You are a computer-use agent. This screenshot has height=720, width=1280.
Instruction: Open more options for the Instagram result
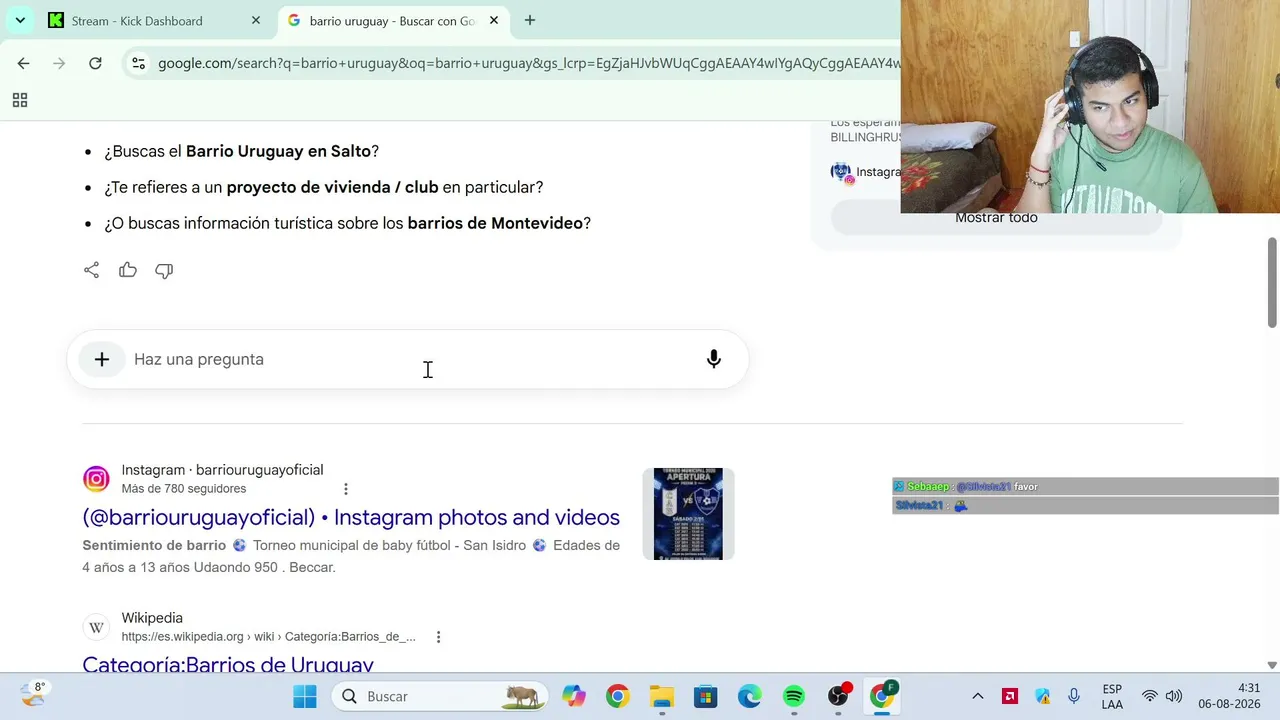coord(346,489)
